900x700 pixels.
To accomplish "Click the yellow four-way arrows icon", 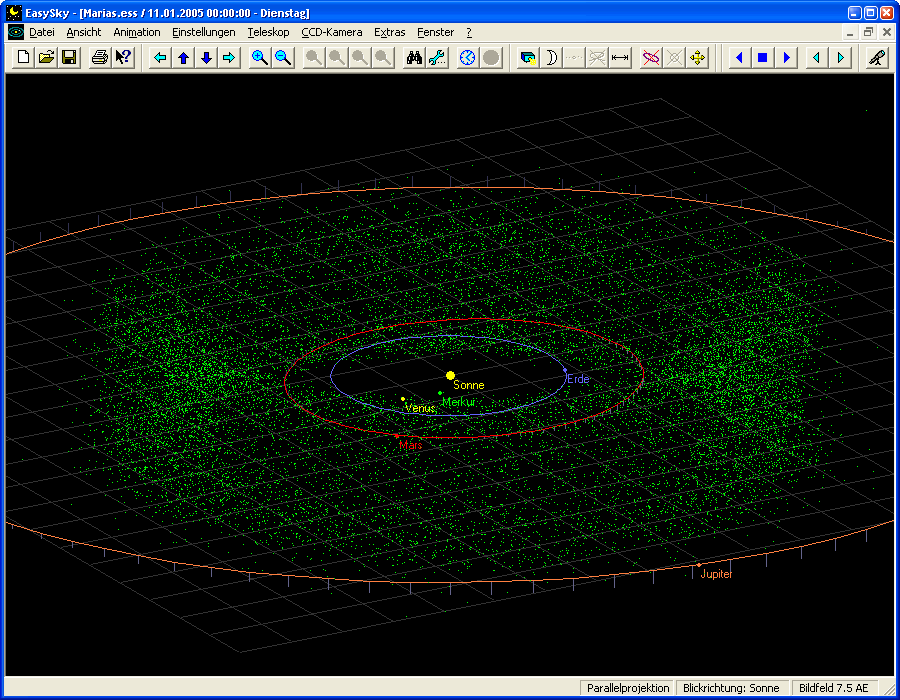I will pyautogui.click(x=698, y=58).
